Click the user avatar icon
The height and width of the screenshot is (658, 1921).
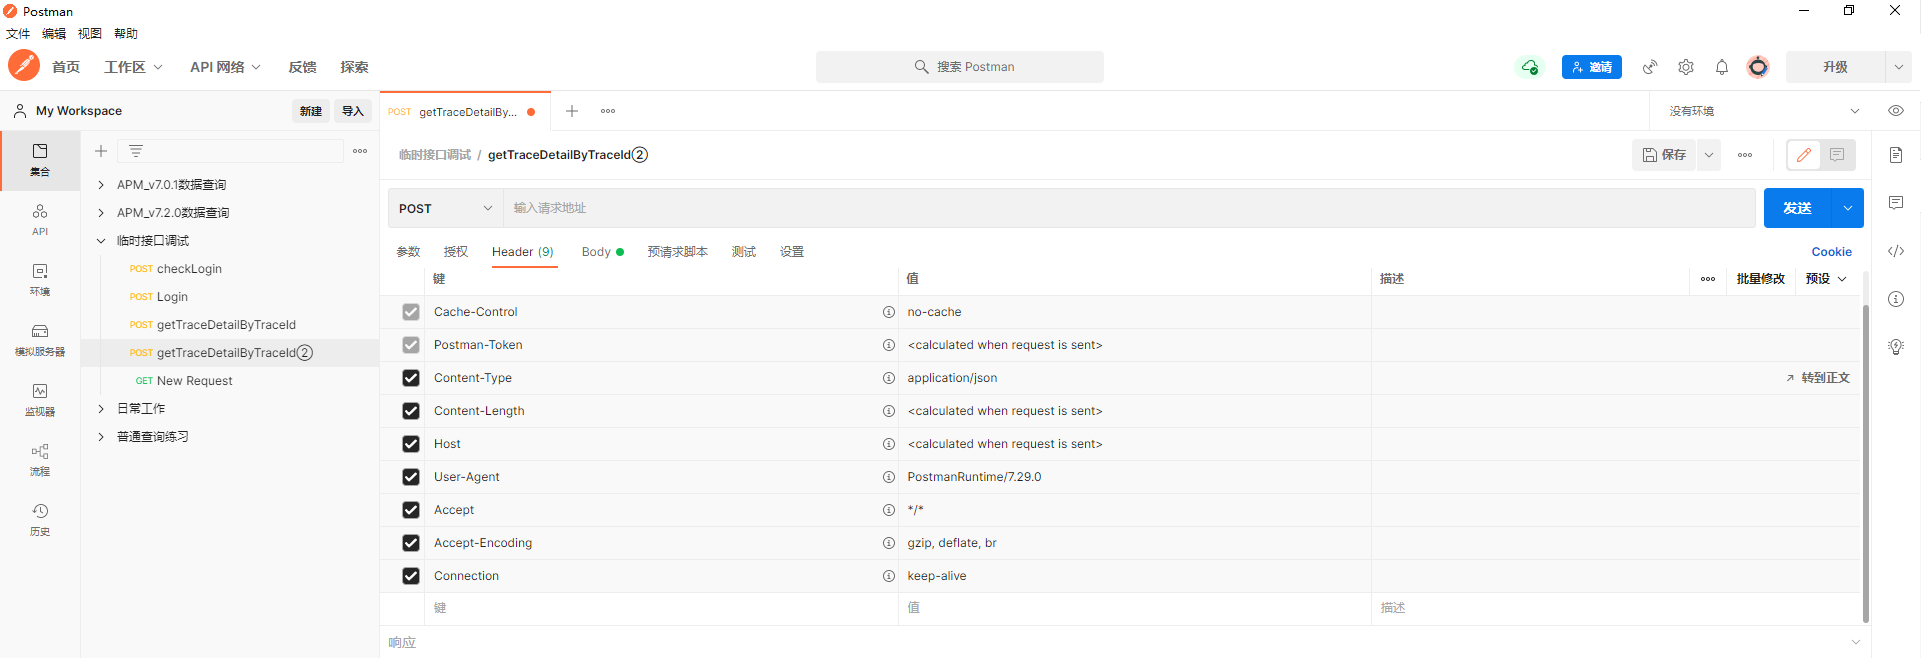coord(1758,67)
